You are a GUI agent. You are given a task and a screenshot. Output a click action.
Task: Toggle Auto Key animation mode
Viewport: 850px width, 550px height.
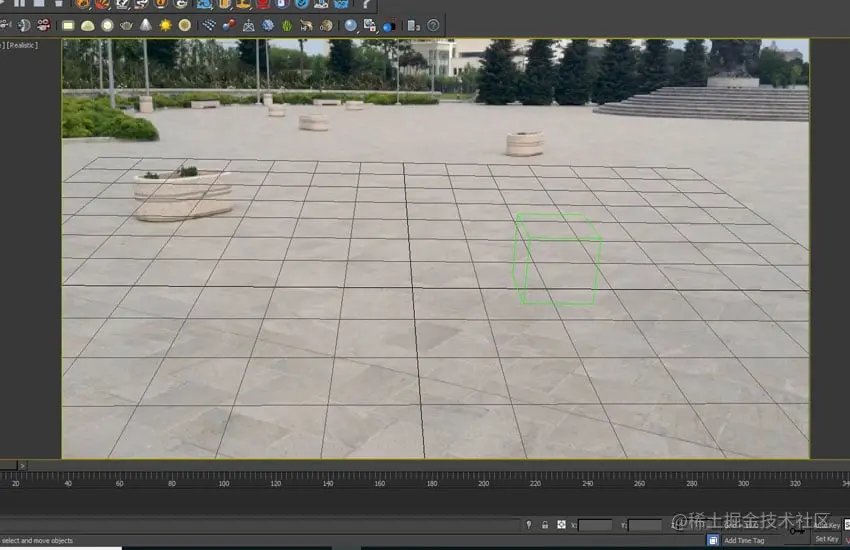[826, 525]
